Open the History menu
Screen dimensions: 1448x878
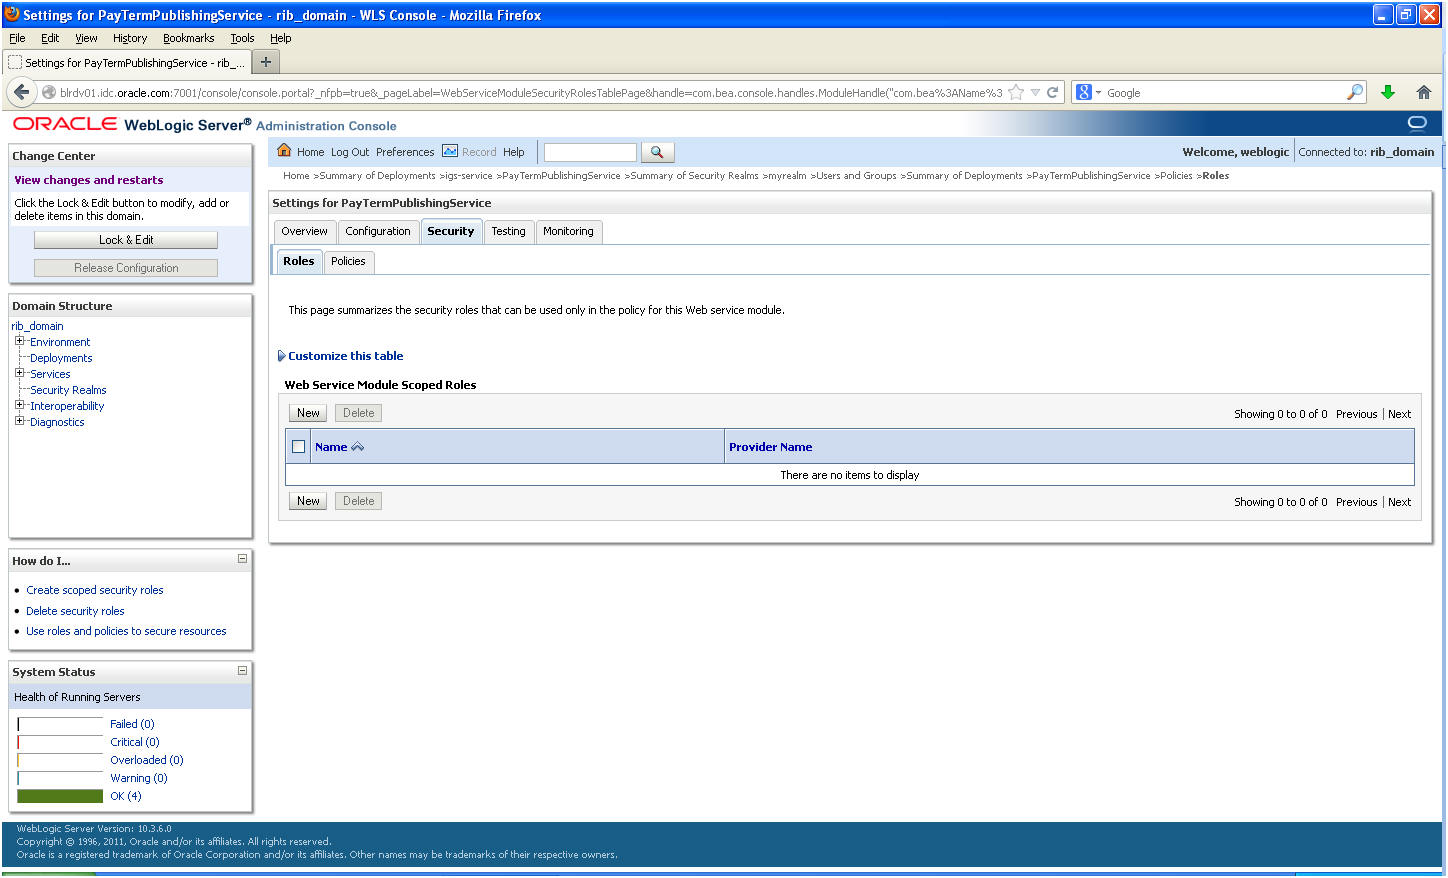tap(130, 38)
